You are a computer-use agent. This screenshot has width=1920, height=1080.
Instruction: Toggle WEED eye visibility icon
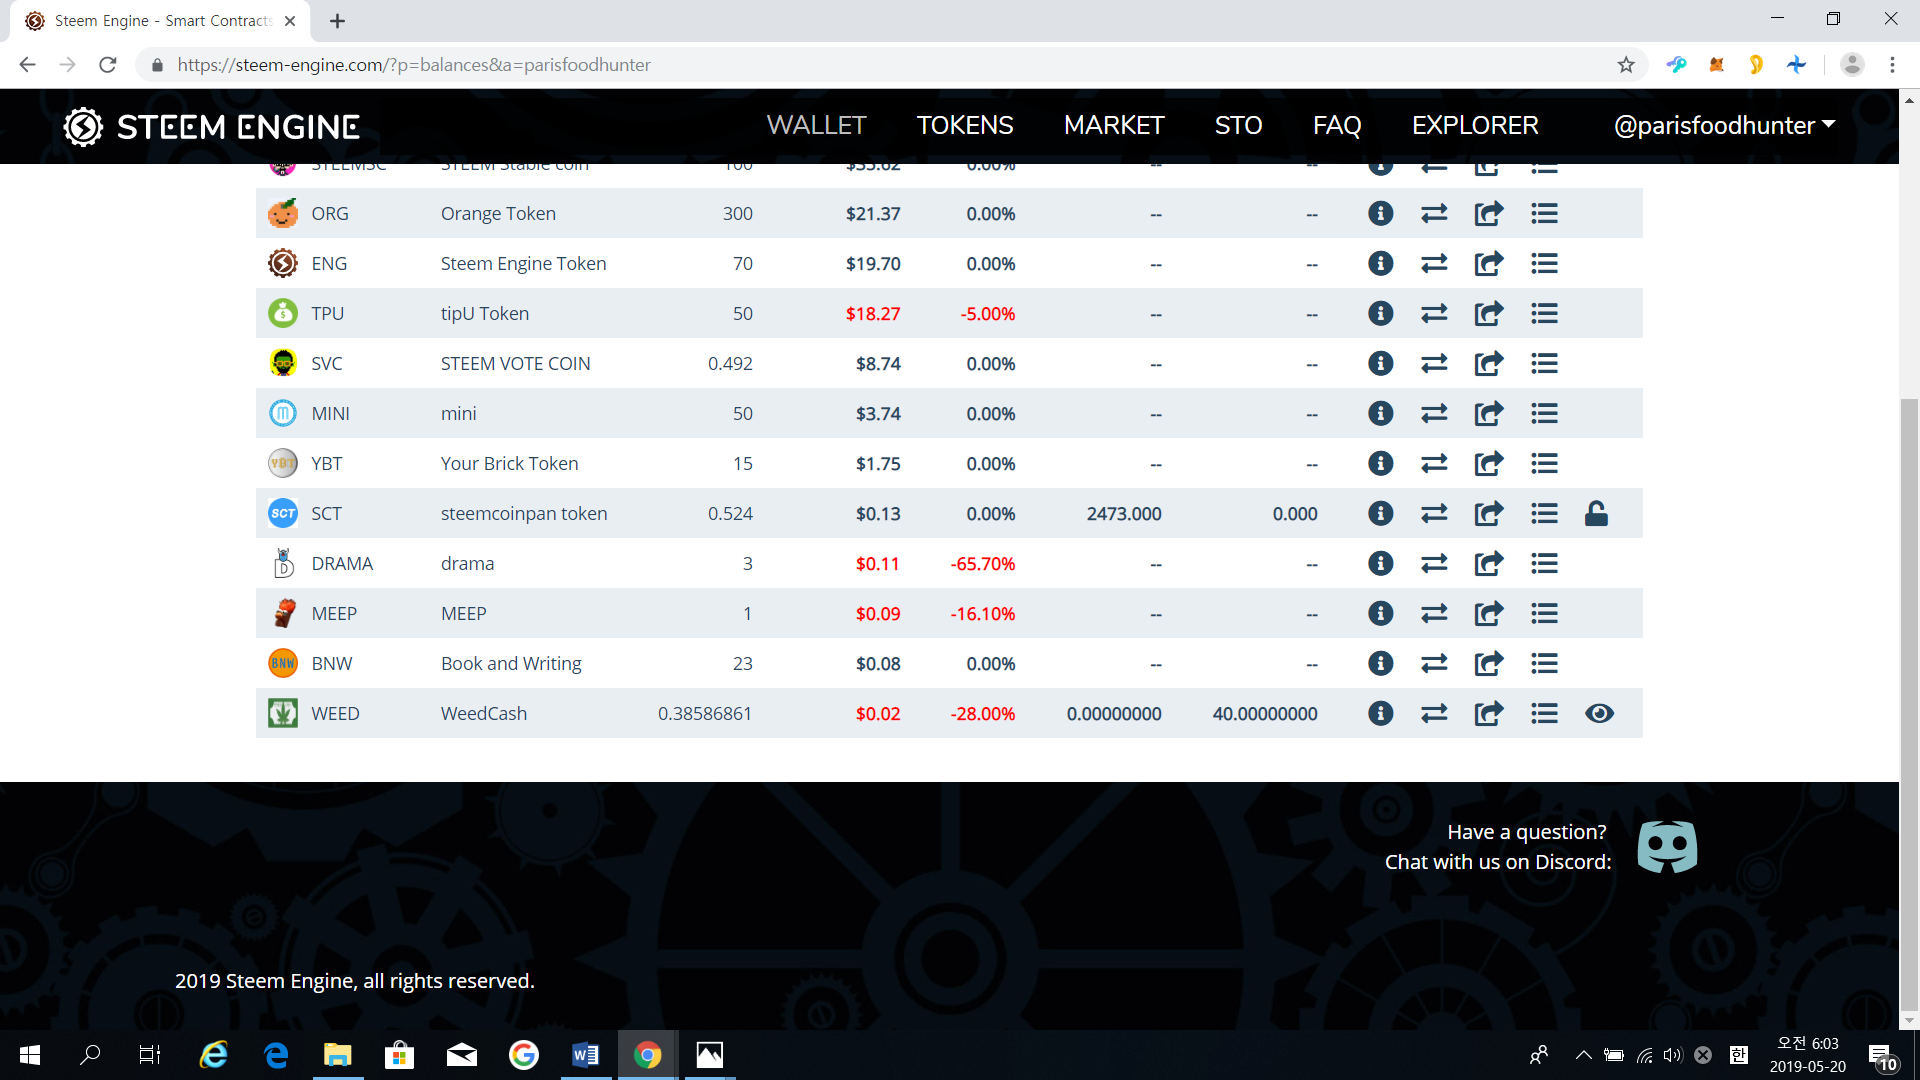point(1599,713)
